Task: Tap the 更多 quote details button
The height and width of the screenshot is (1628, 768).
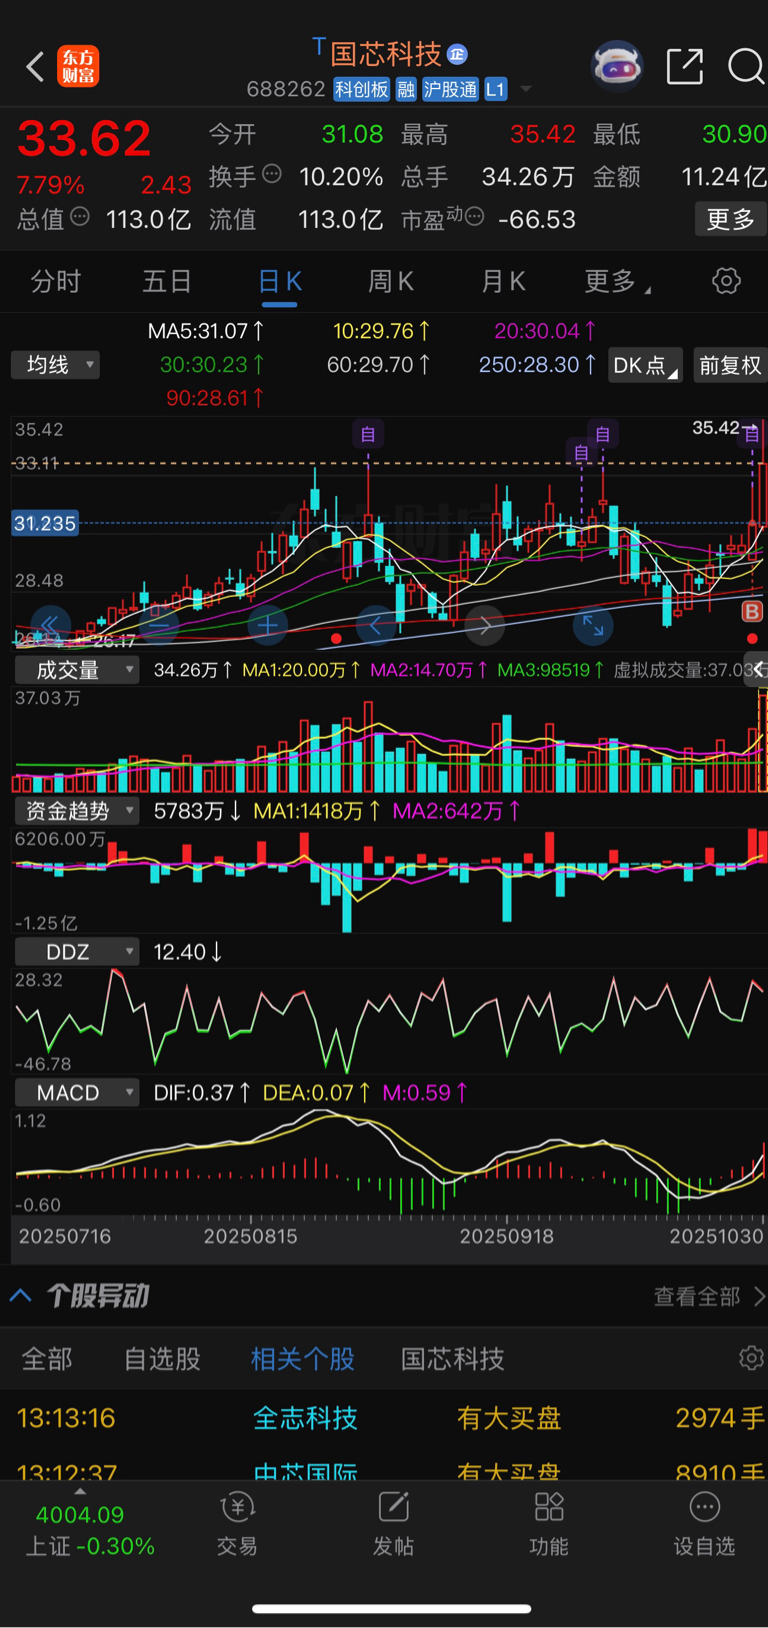Action: 730,219
